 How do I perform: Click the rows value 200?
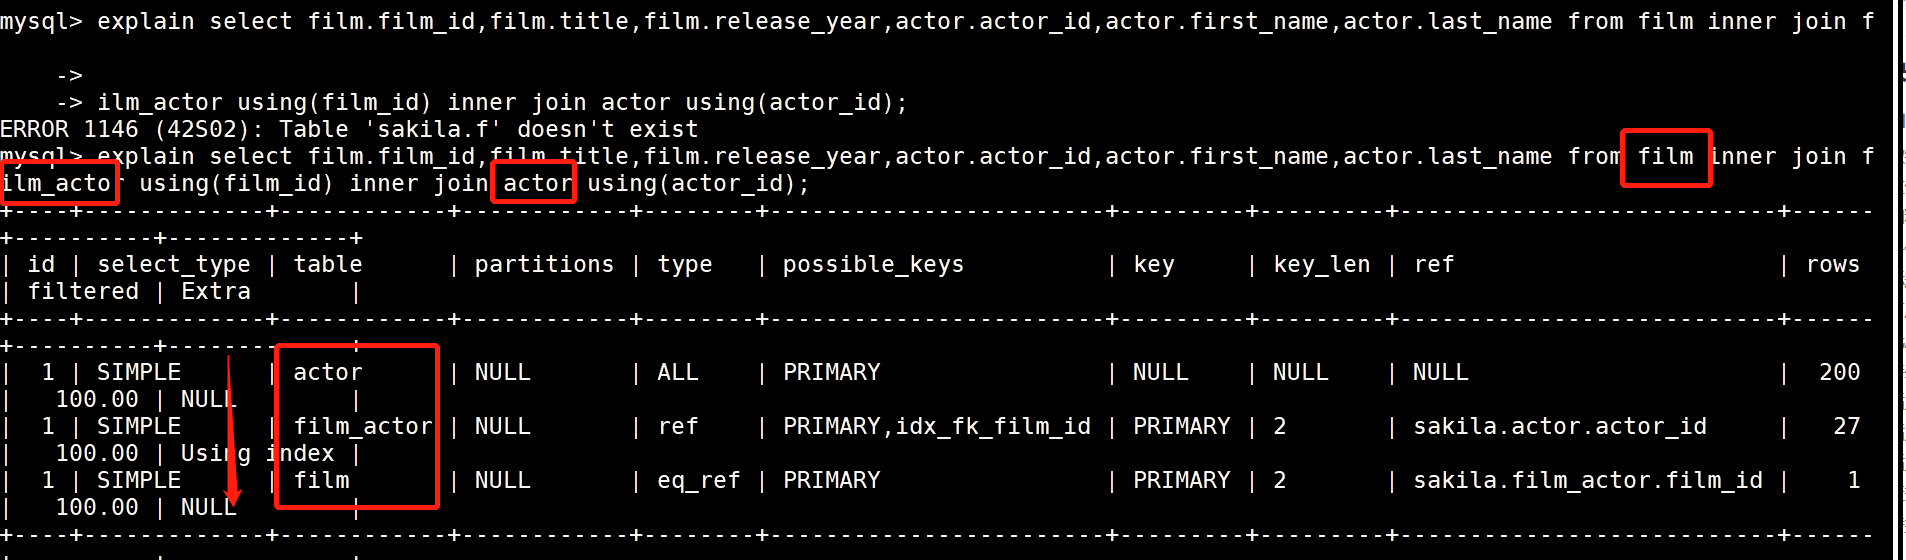coord(1839,372)
